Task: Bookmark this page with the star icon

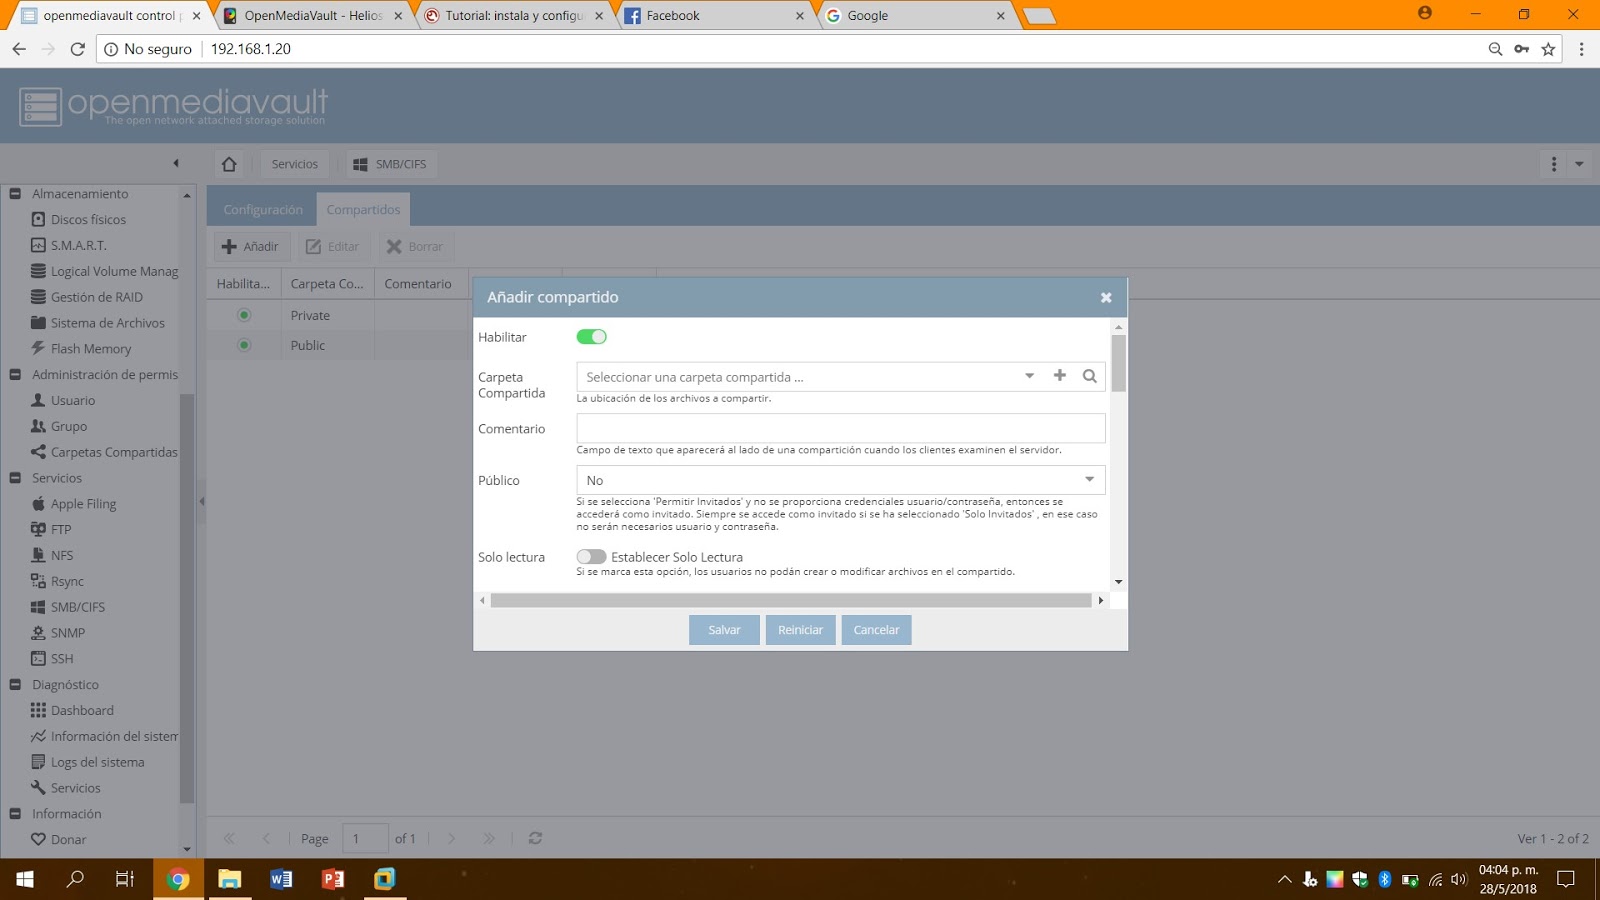Action: coord(1548,49)
